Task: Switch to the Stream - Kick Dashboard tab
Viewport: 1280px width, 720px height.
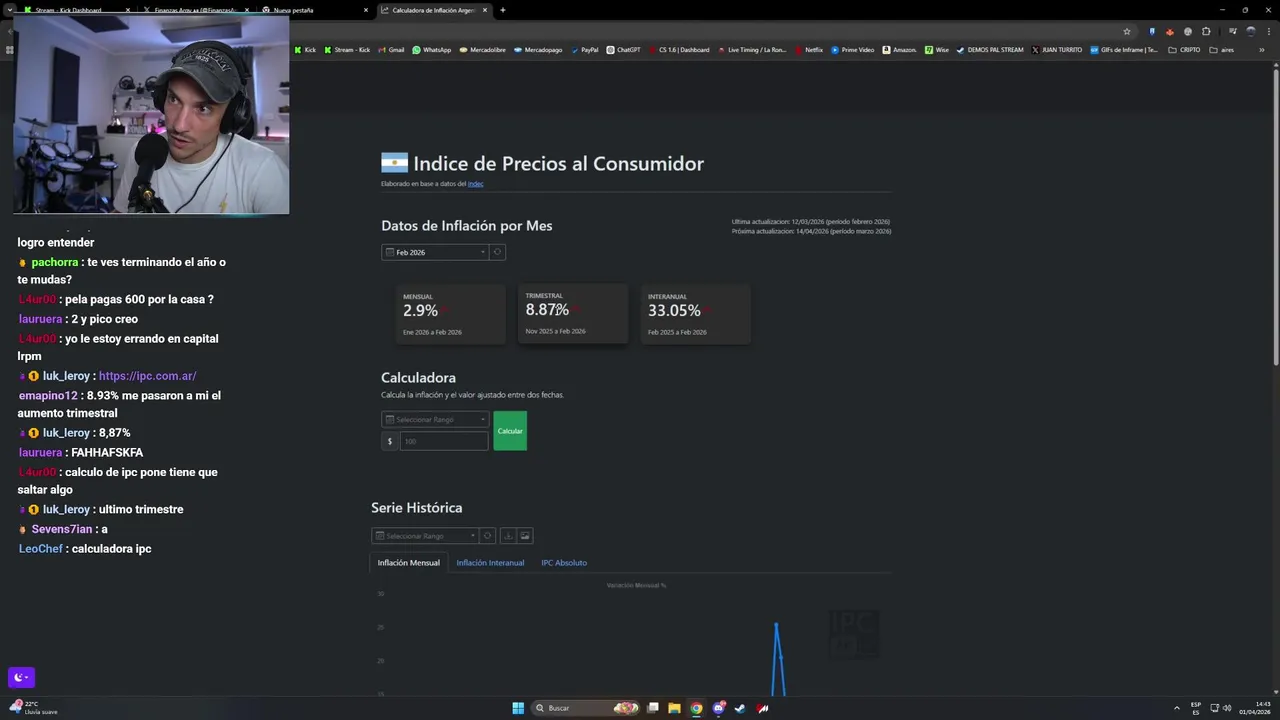Action: 75,10
